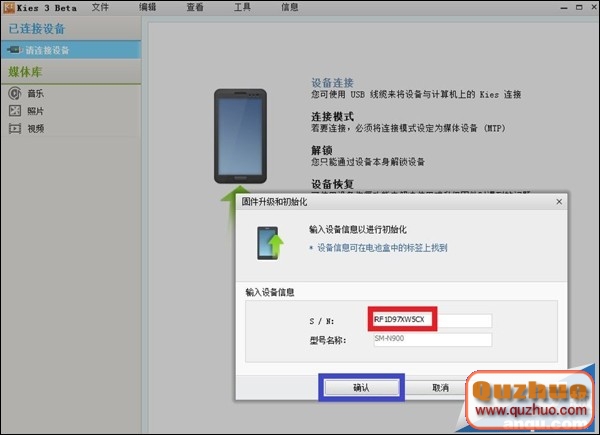Screen dimensions: 600x435
Task: Open the 编辑 menu
Action: point(147,7)
